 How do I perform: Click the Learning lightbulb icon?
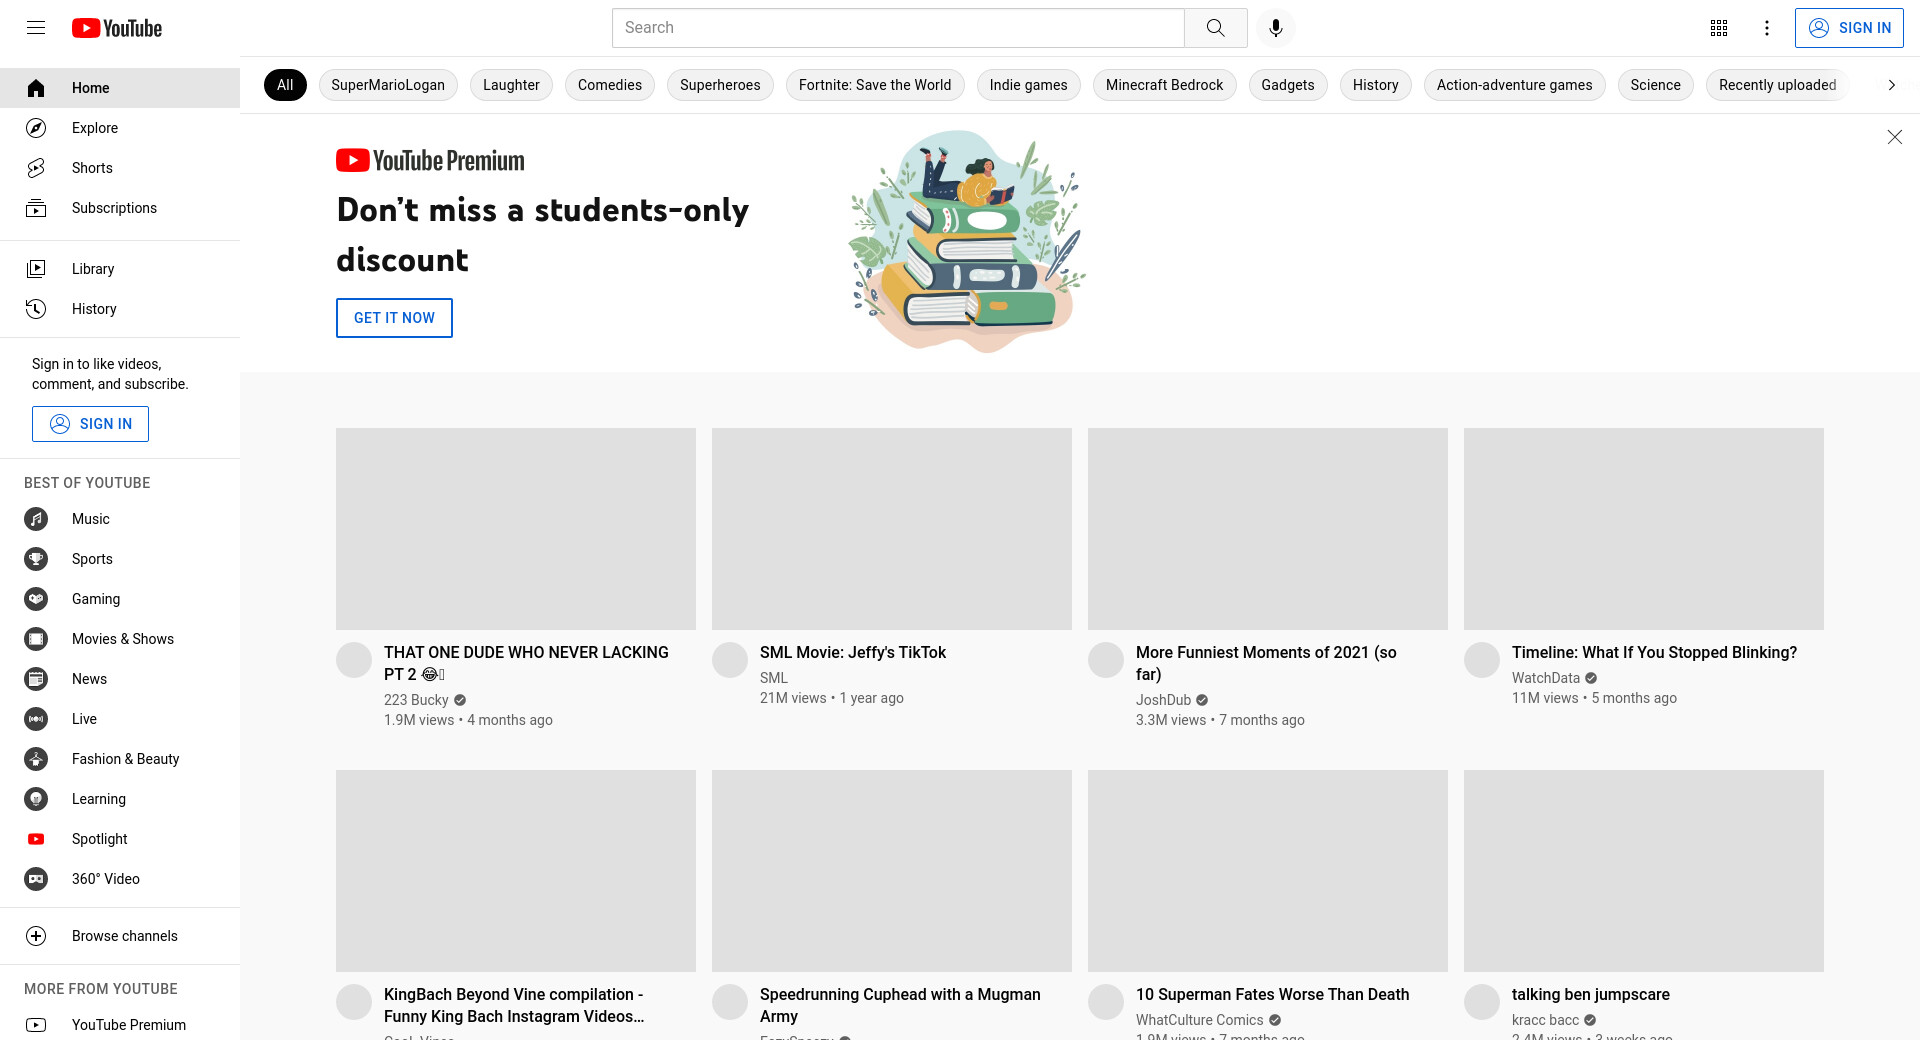[x=36, y=799]
